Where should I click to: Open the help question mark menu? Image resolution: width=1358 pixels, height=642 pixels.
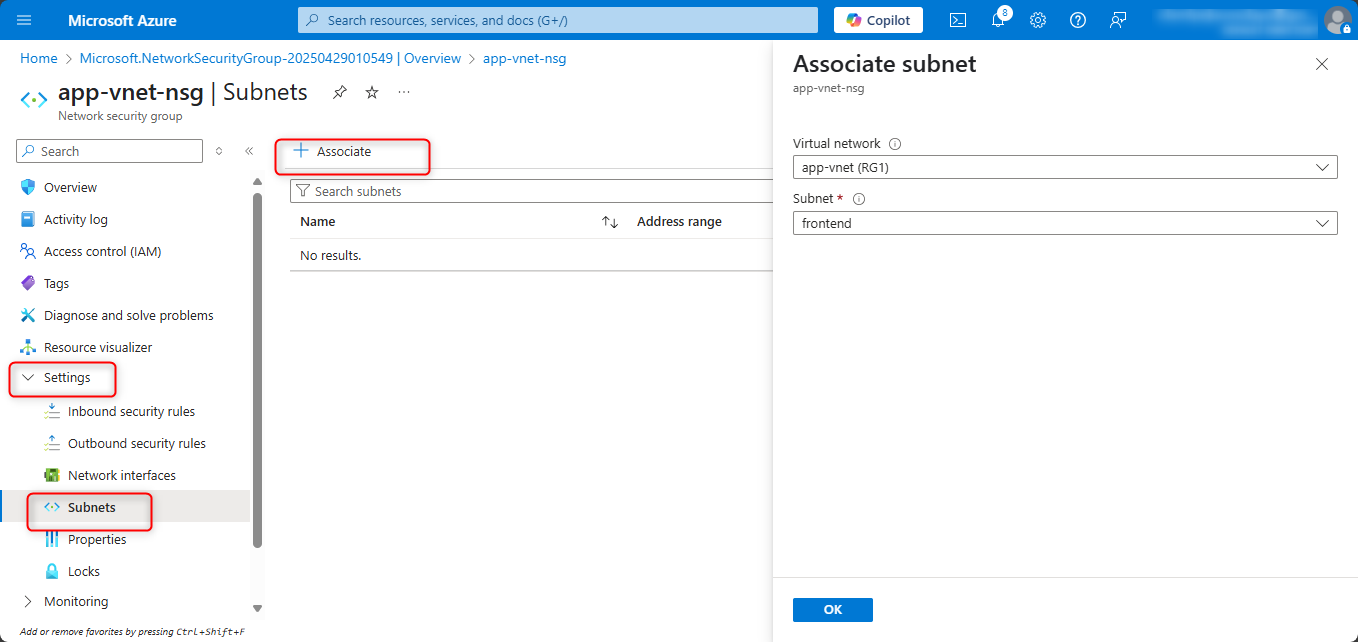[x=1078, y=20]
